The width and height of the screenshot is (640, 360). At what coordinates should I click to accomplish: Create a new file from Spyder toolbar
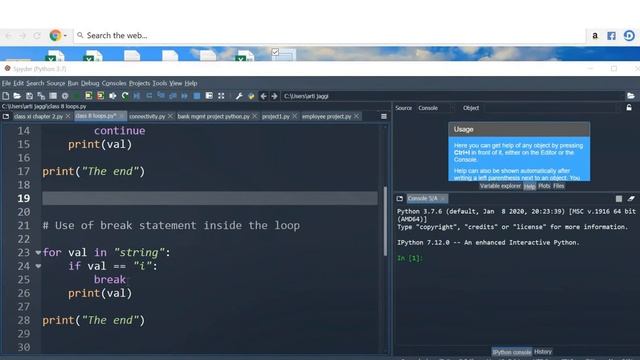tap(6, 96)
